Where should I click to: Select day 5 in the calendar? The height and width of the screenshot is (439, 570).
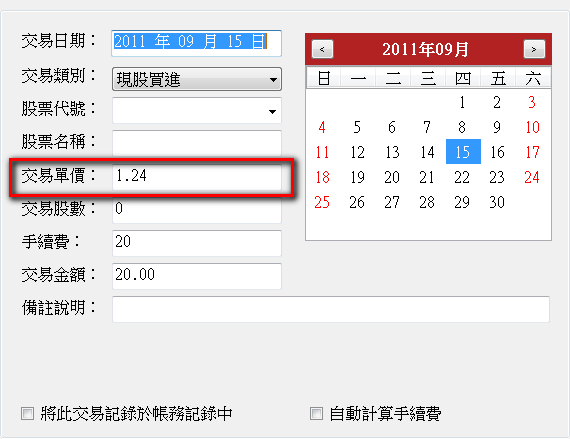(x=357, y=127)
